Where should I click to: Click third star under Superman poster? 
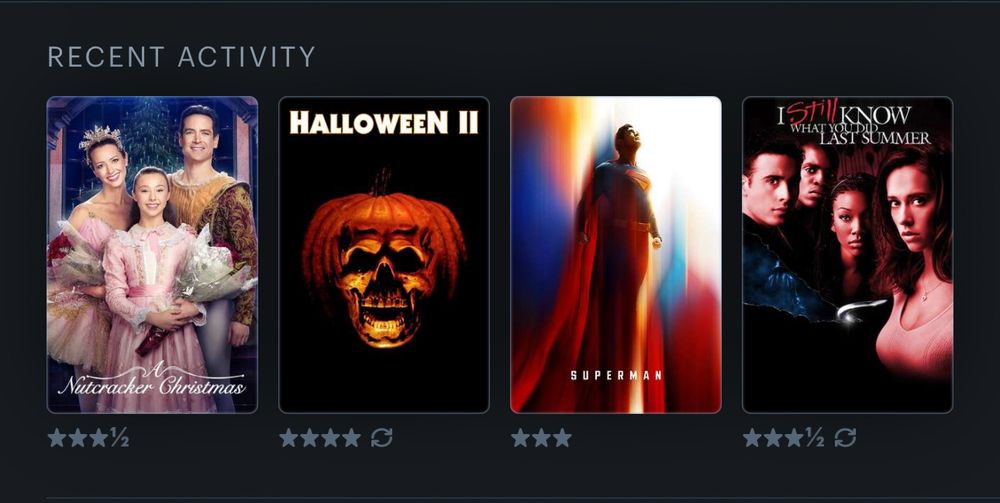pos(562,437)
